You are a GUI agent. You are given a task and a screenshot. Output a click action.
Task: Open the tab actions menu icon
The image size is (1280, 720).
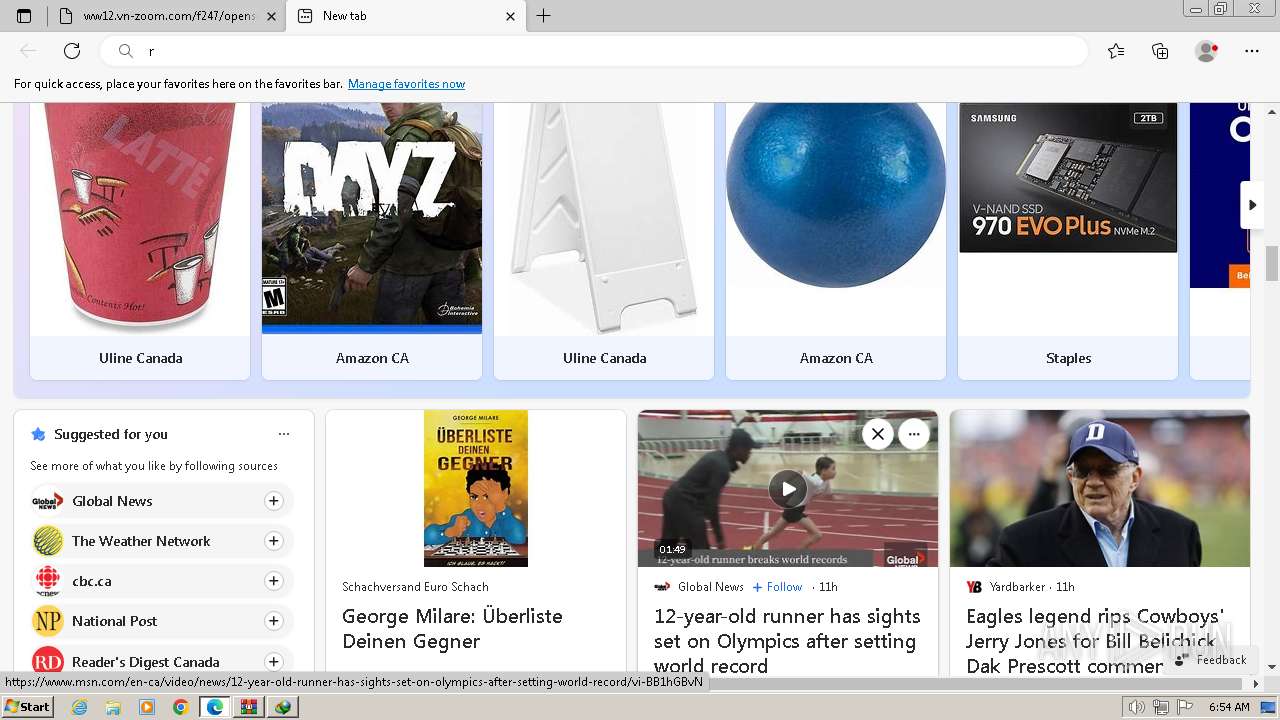(24, 16)
